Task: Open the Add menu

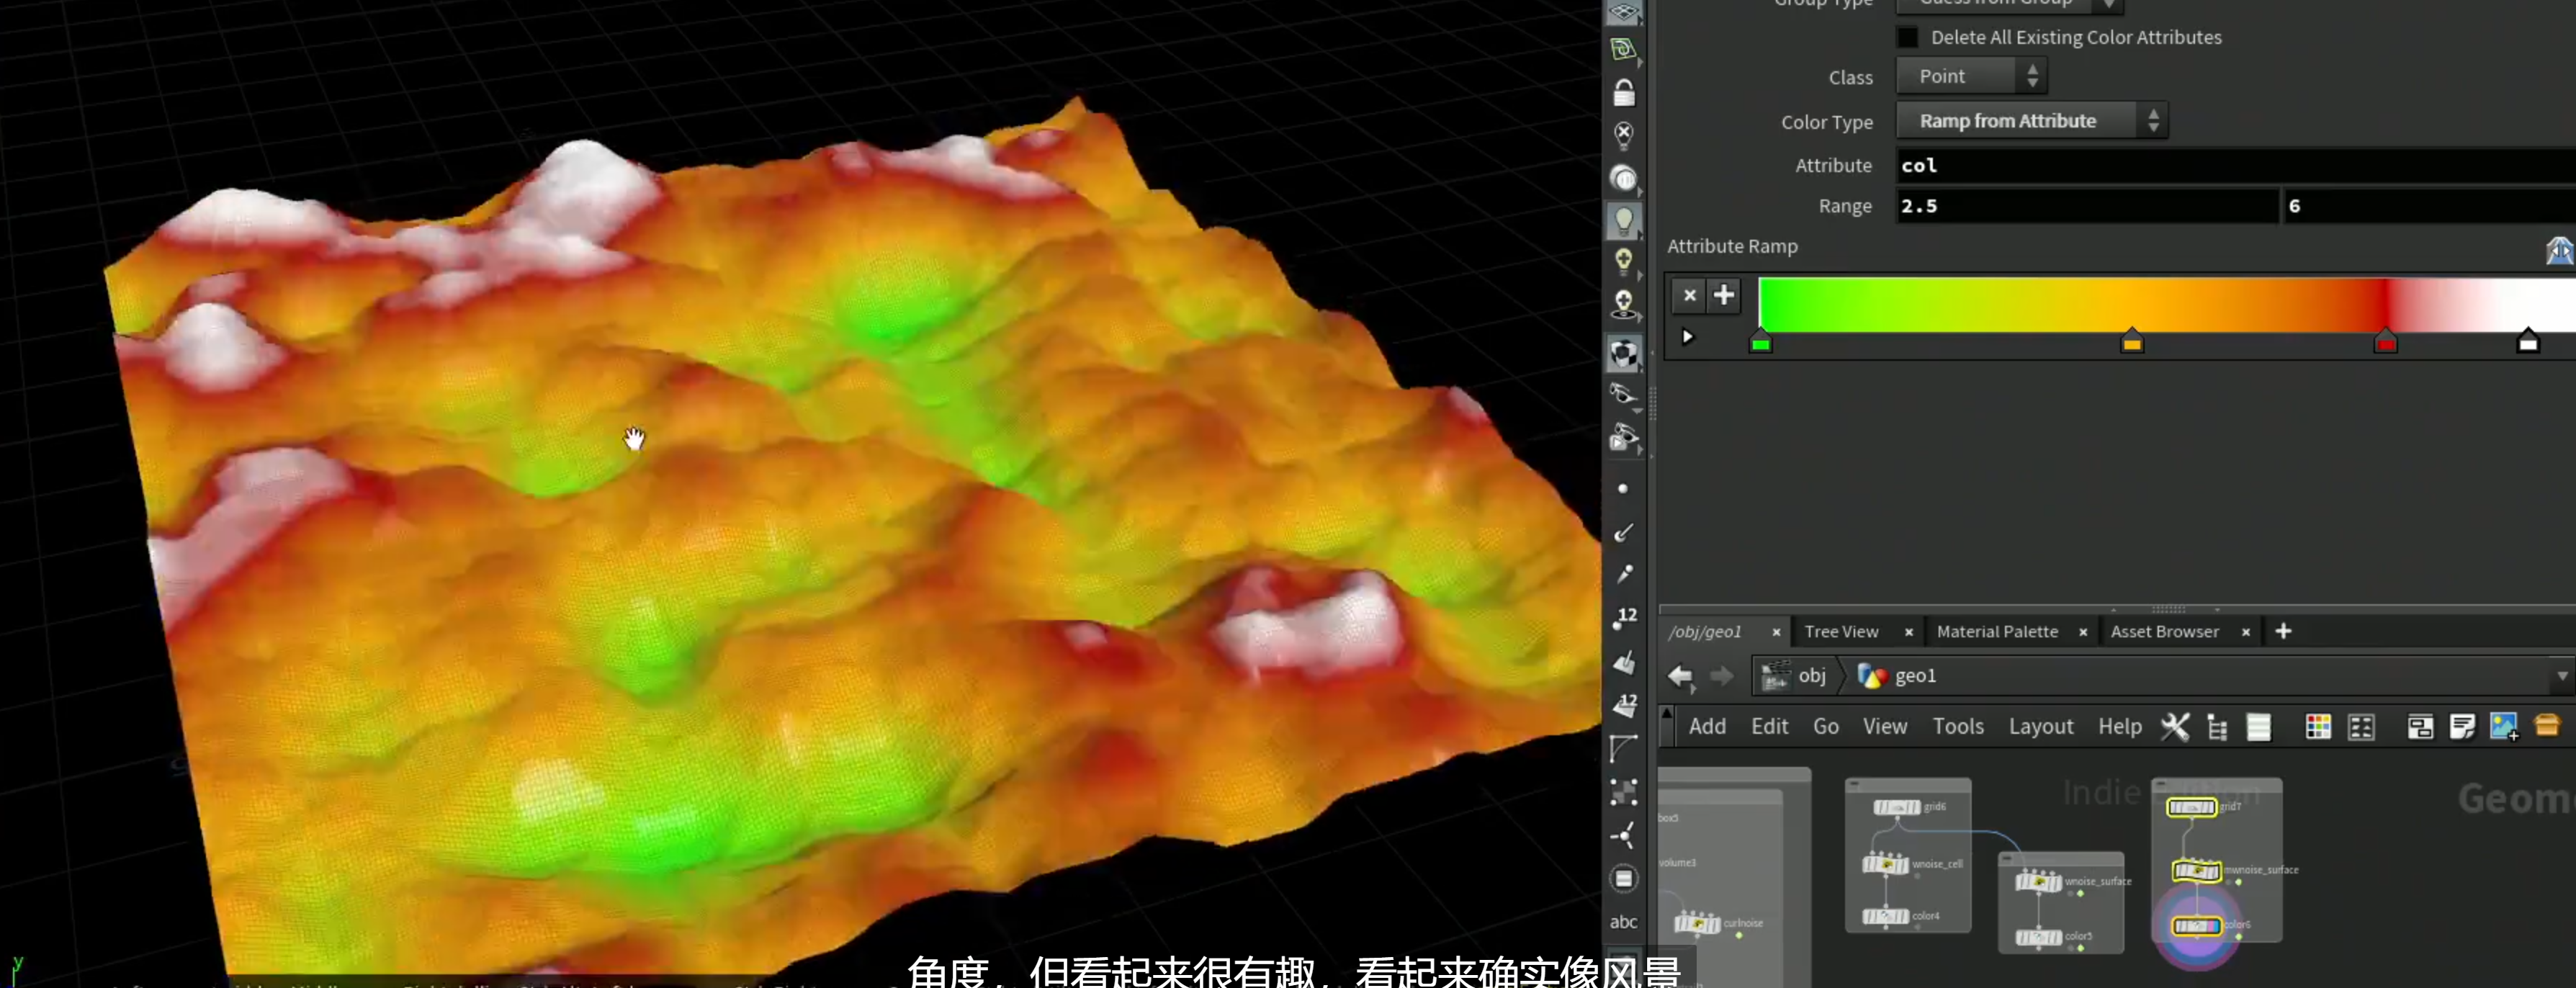Action: point(1707,727)
